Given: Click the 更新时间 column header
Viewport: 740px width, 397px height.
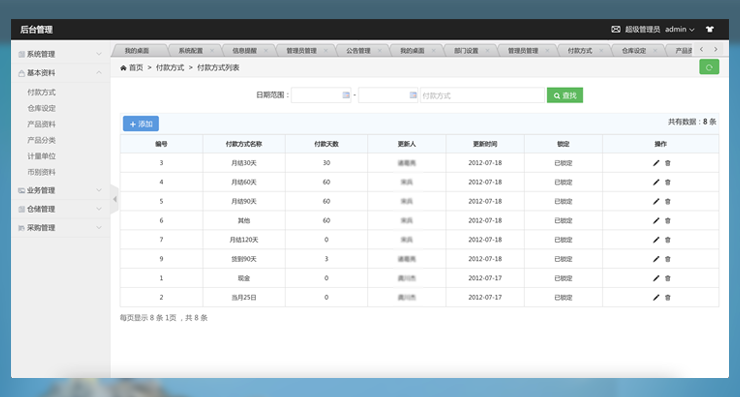Looking at the screenshot, I should coord(485,144).
